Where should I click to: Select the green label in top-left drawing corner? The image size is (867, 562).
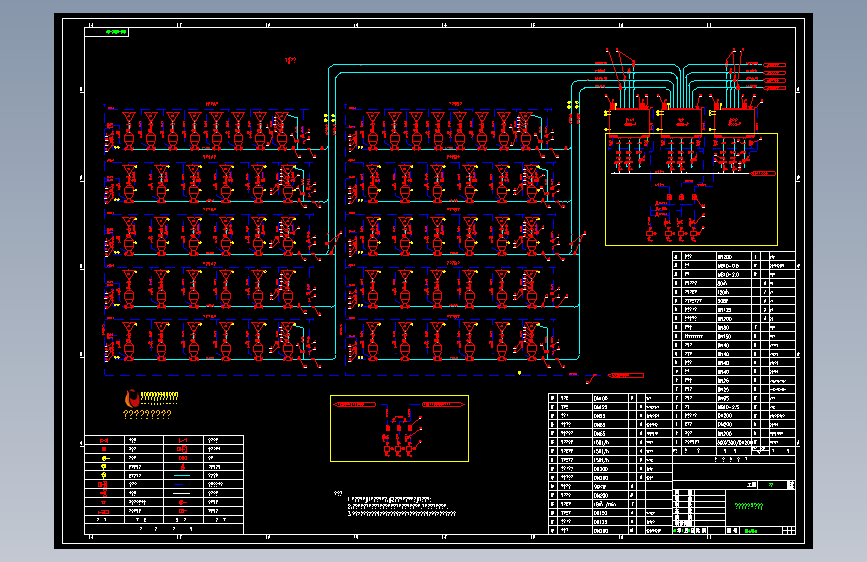pyautogui.click(x=116, y=32)
